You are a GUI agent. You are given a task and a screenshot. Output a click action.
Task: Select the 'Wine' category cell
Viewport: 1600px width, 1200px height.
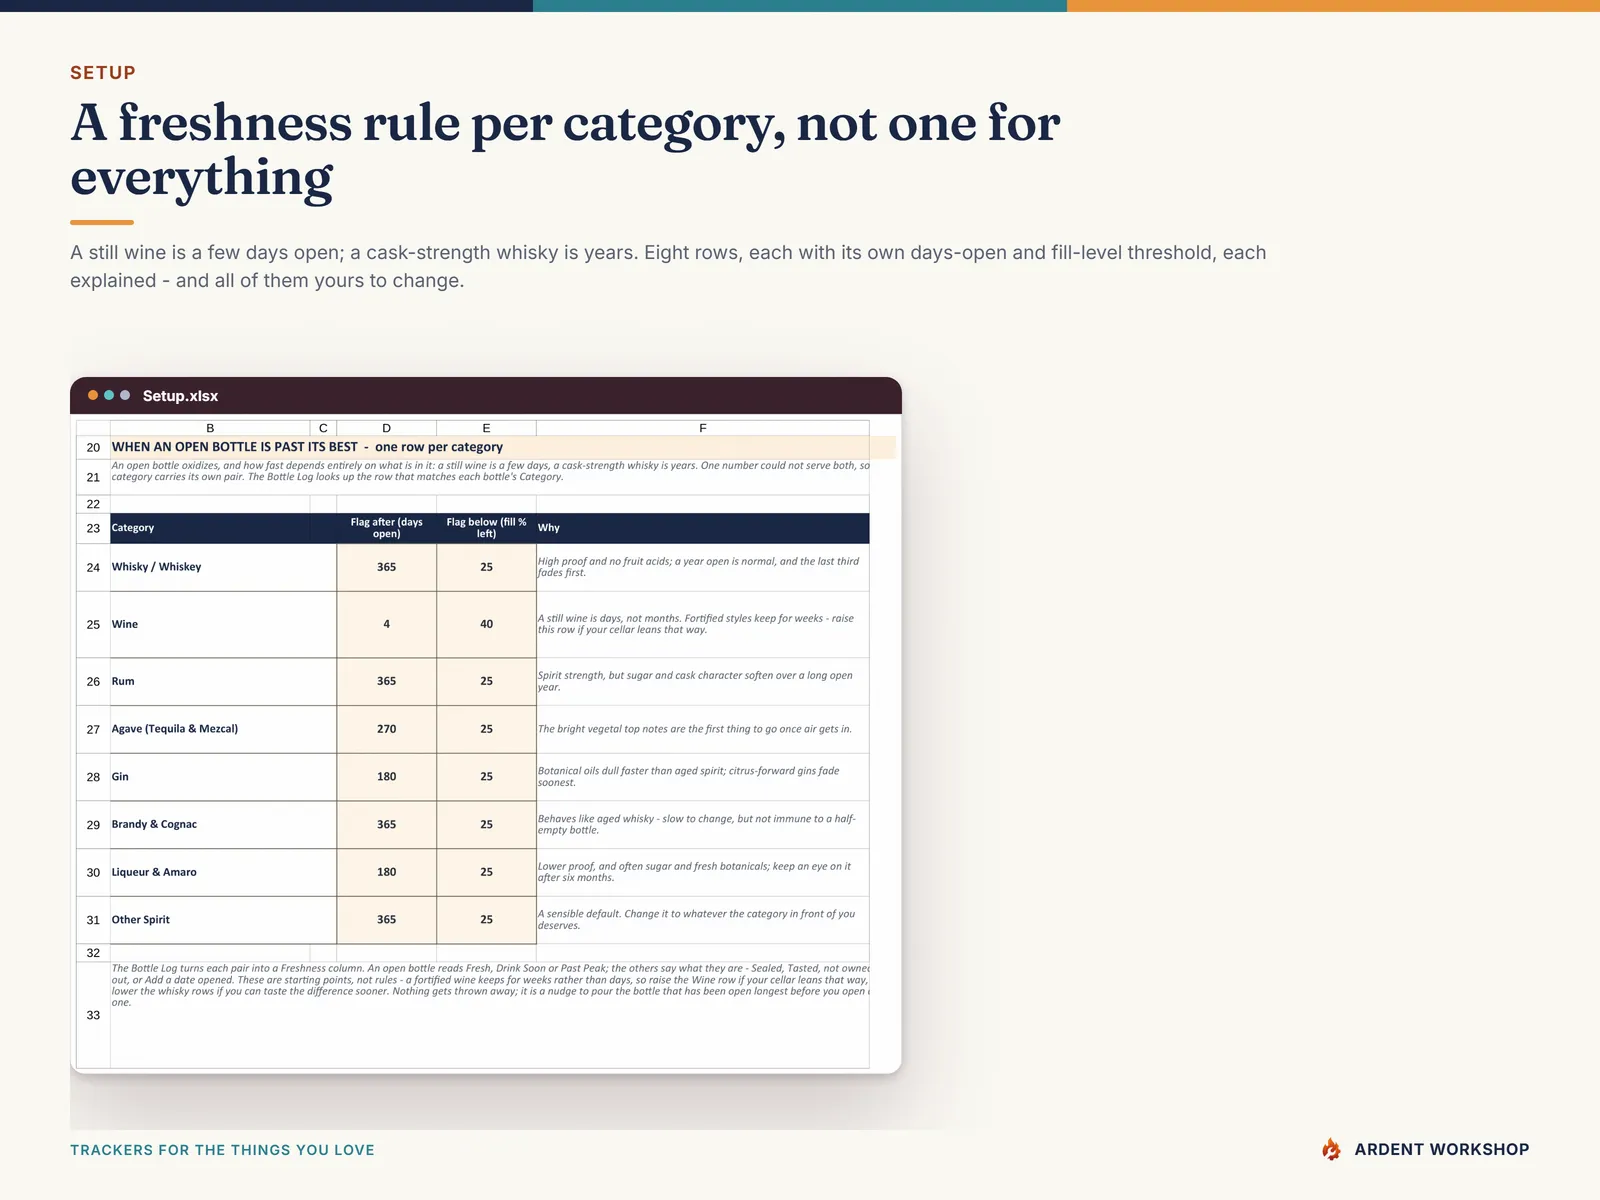223,624
